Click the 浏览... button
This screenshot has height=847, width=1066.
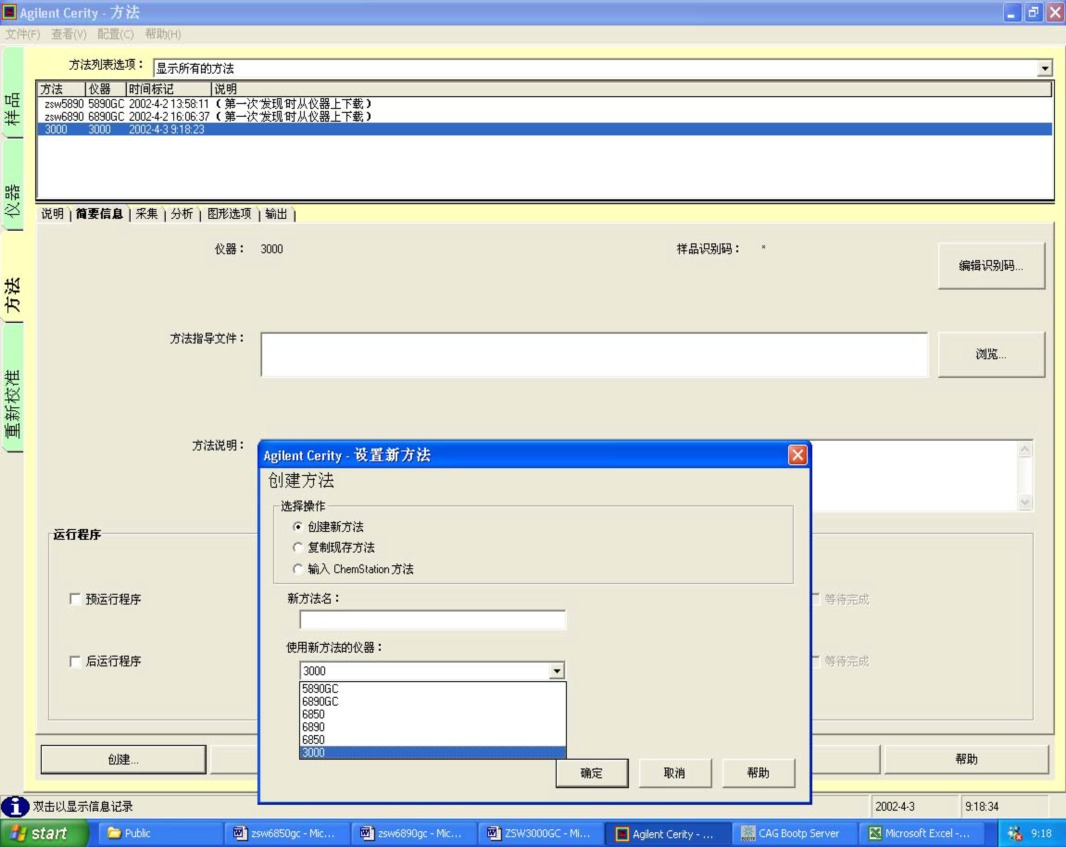coord(991,354)
